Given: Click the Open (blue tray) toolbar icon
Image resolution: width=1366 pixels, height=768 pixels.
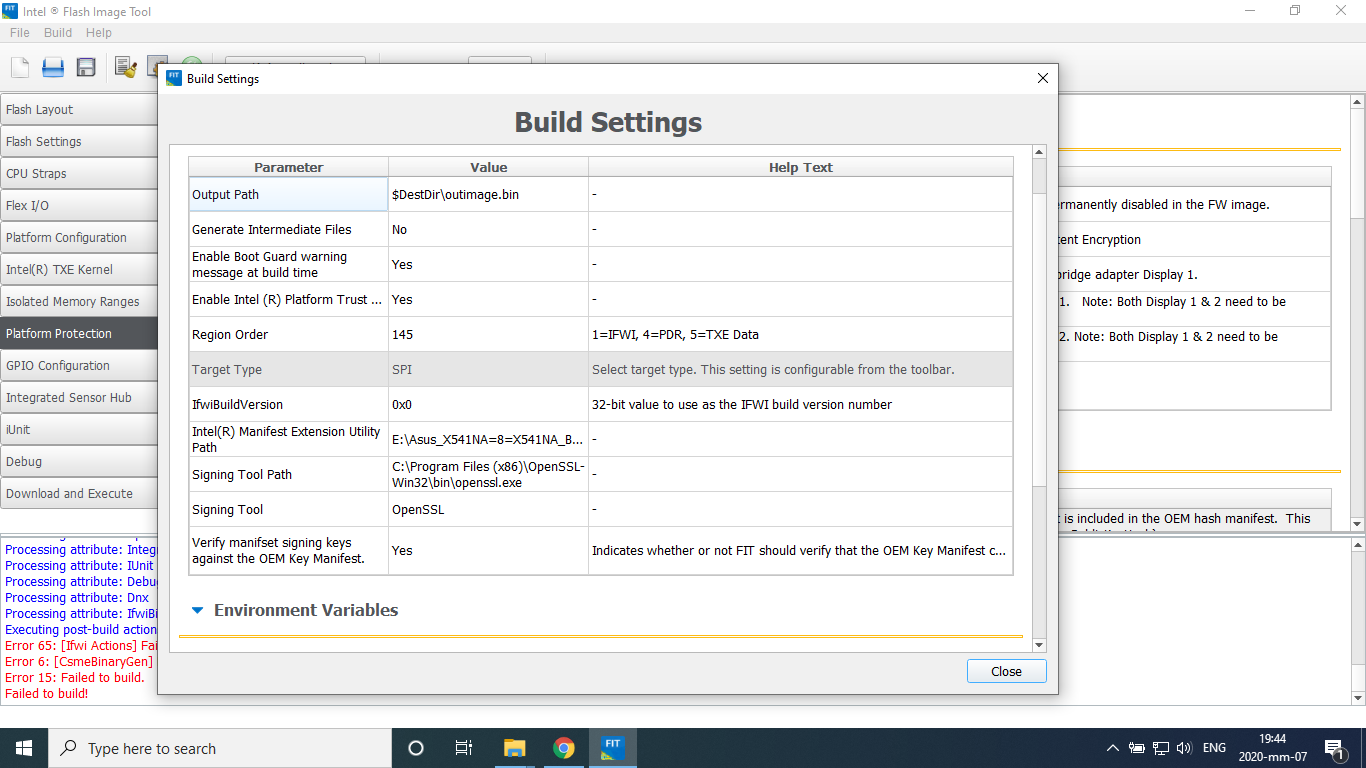Looking at the screenshot, I should 53,67.
